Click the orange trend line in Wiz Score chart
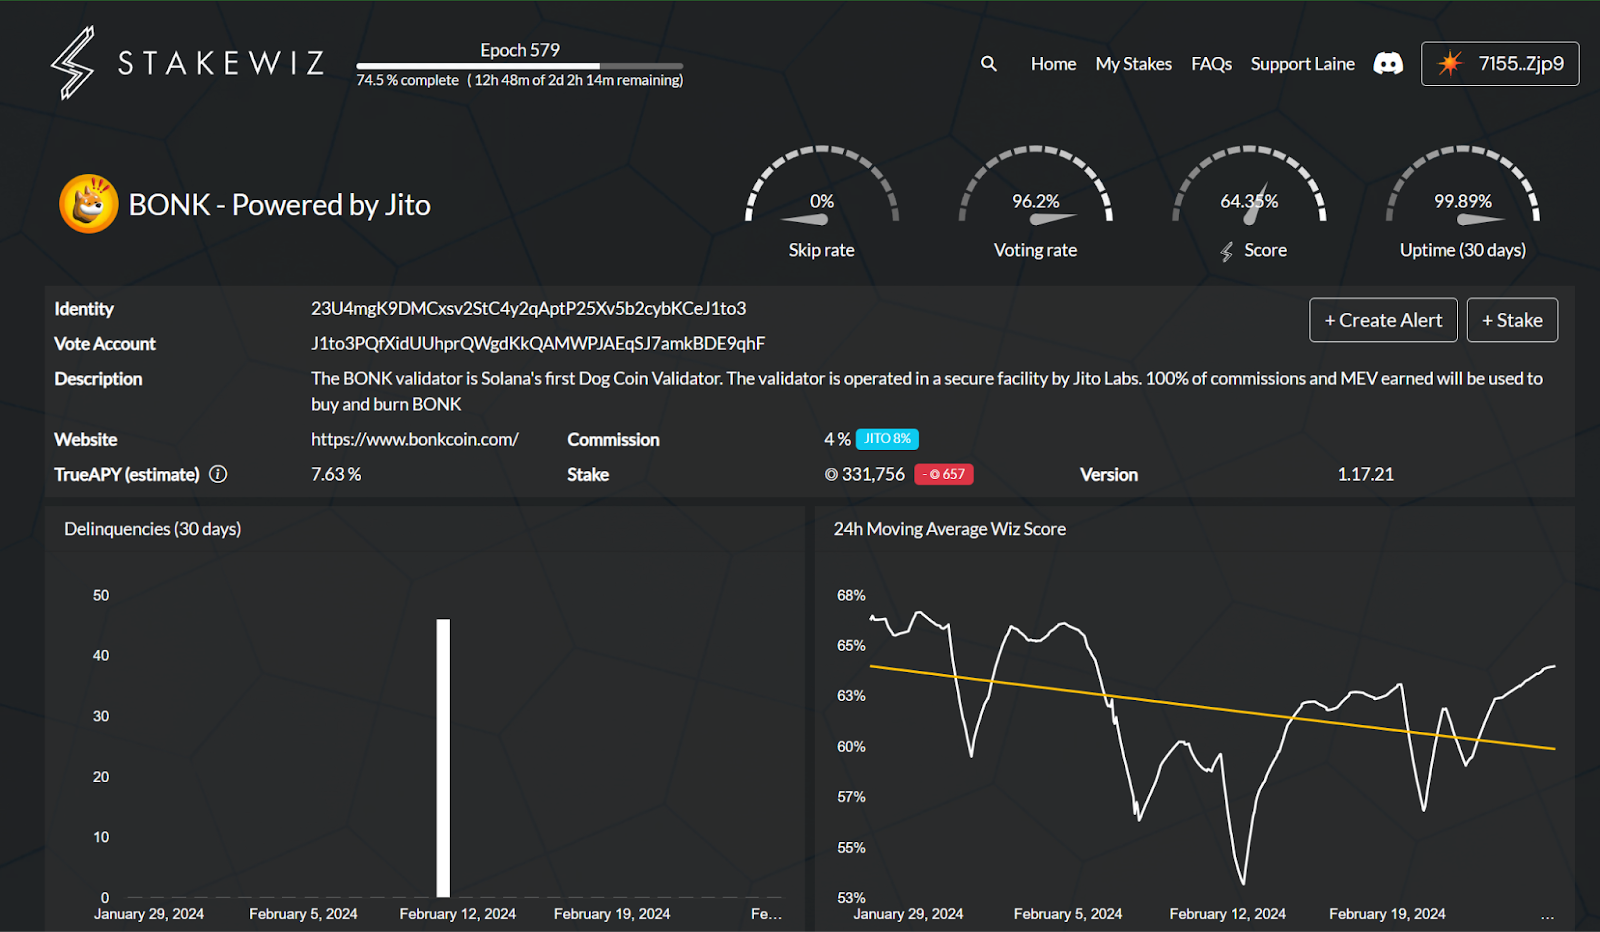 pyautogui.click(x=1213, y=707)
